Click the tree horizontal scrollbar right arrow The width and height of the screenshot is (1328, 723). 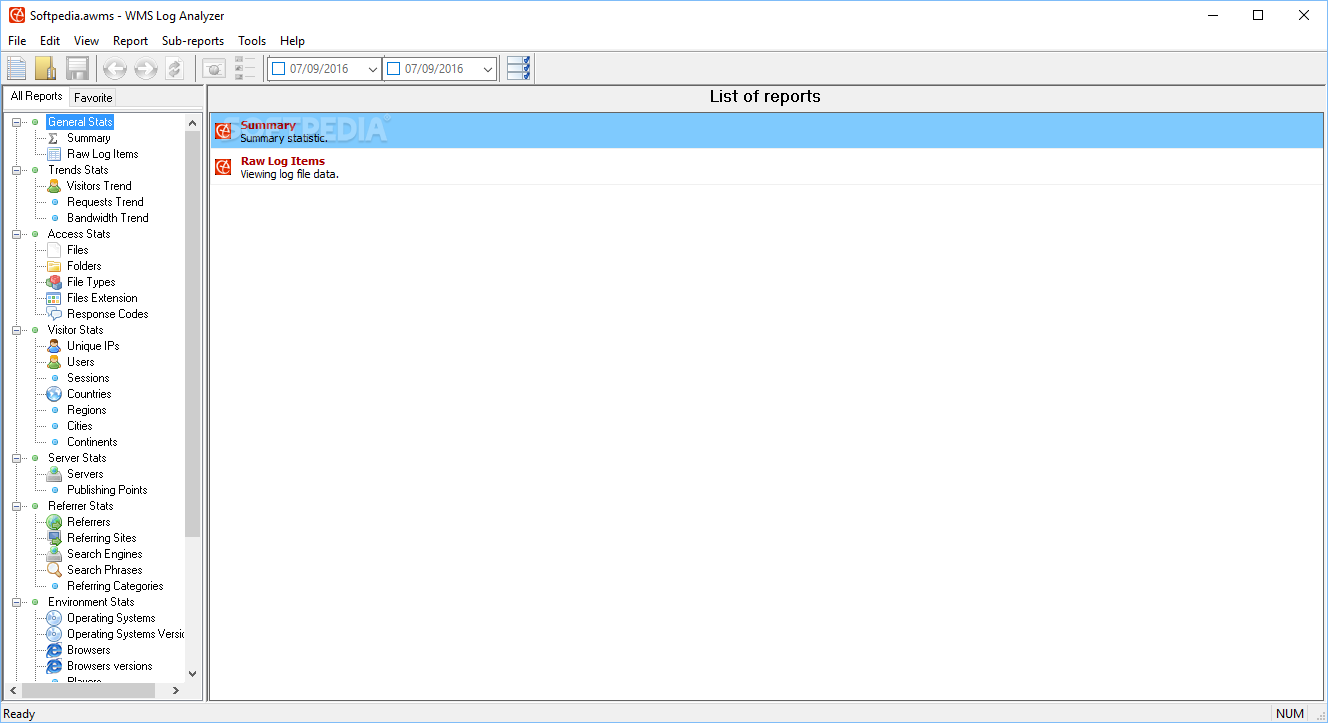[176, 691]
